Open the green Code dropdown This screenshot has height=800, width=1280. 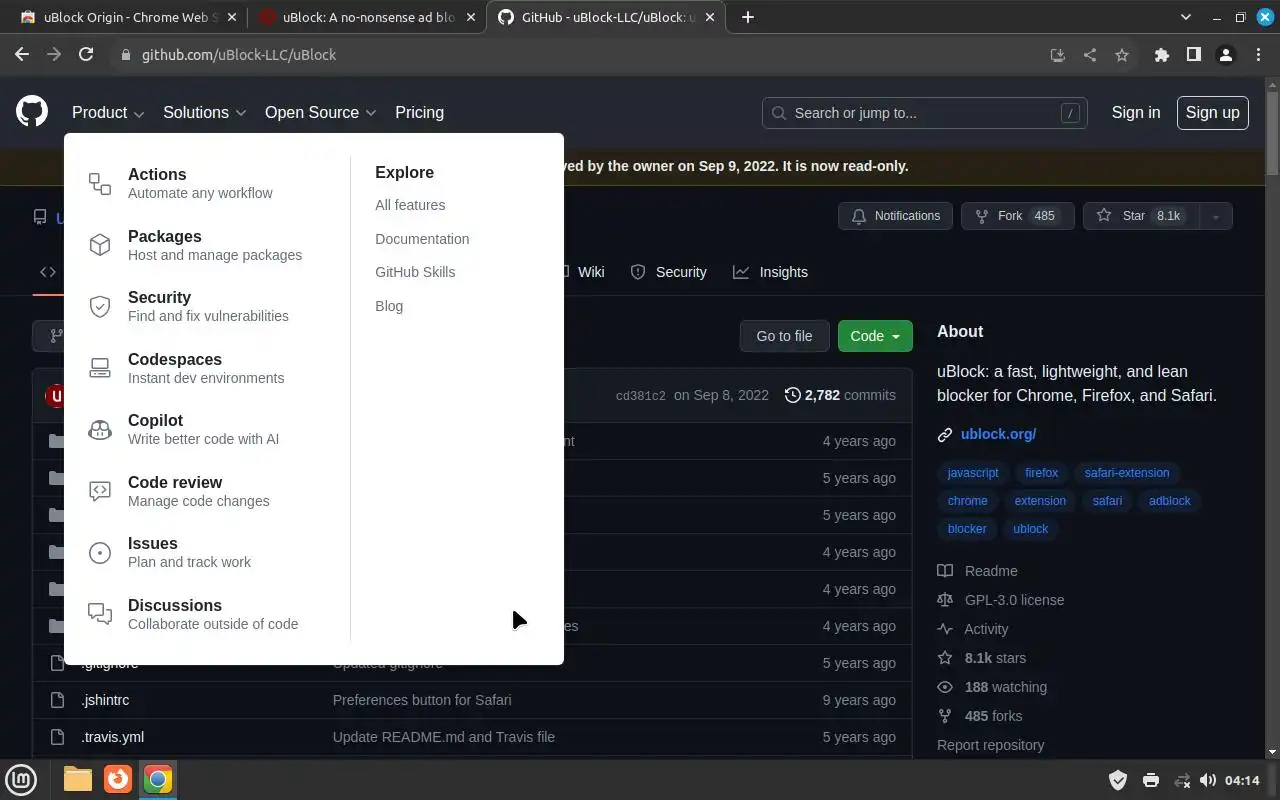click(875, 336)
